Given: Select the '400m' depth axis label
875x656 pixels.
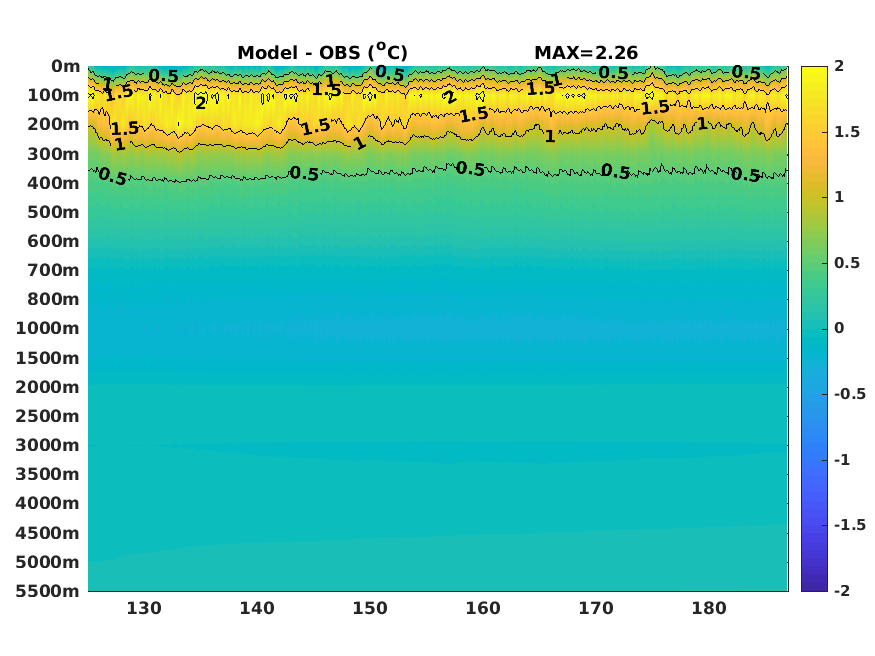Looking at the screenshot, I should [54, 183].
